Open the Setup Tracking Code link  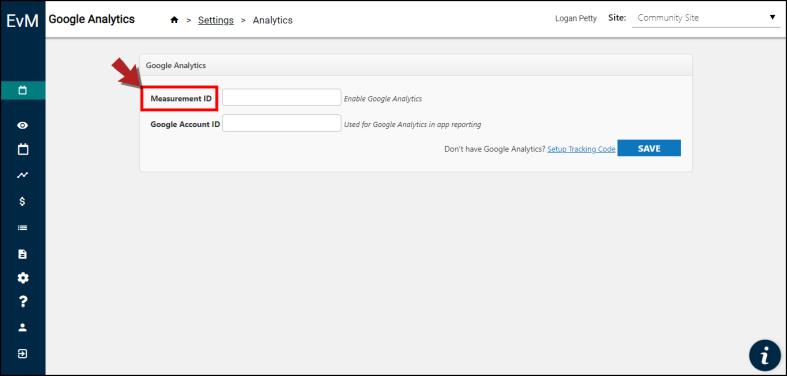581,149
